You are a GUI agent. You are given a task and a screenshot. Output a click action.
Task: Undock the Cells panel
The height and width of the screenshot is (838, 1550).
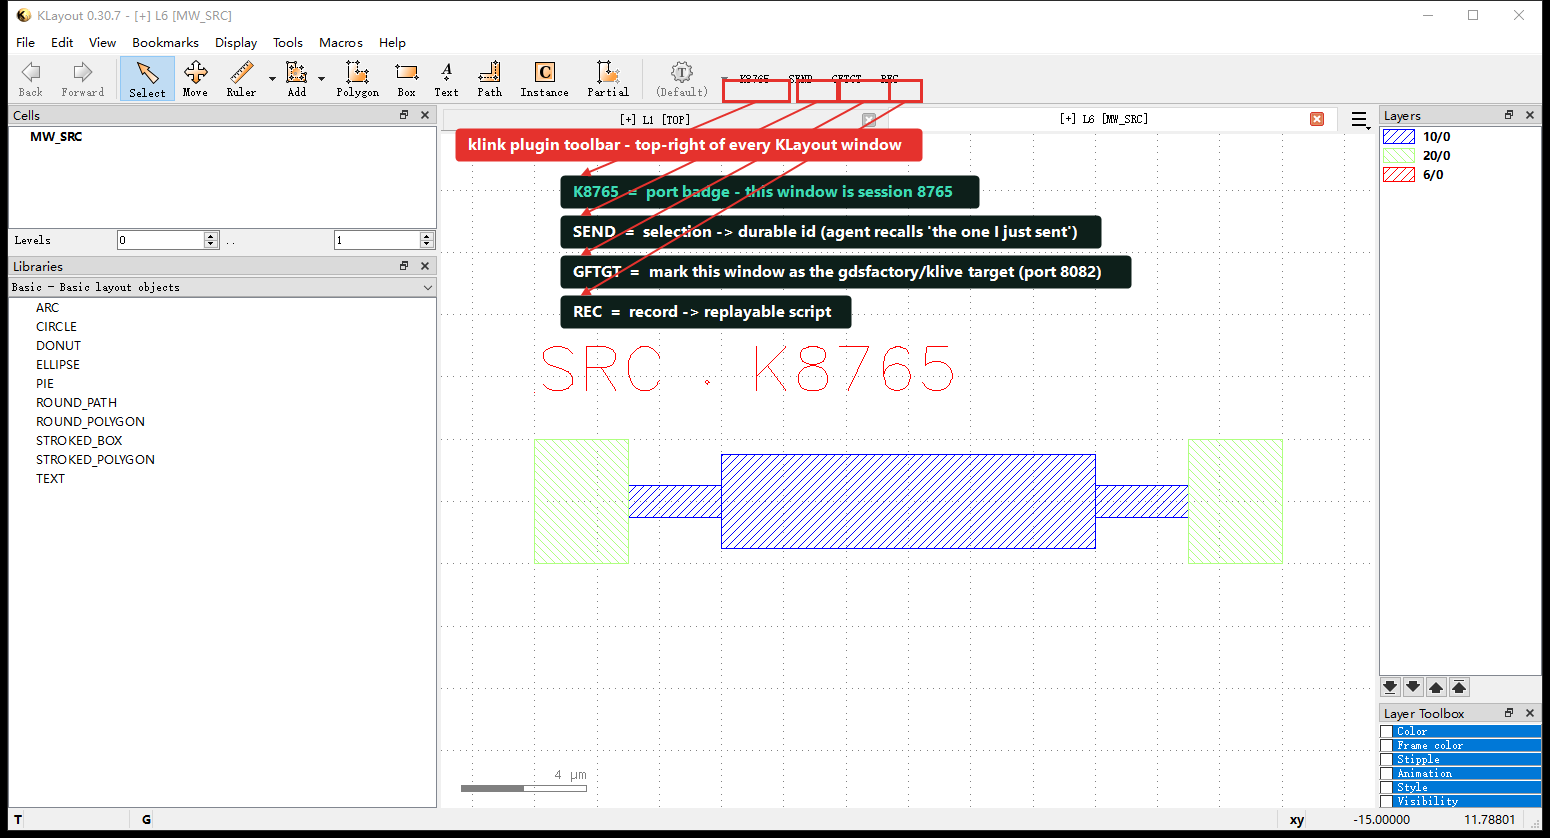point(404,115)
